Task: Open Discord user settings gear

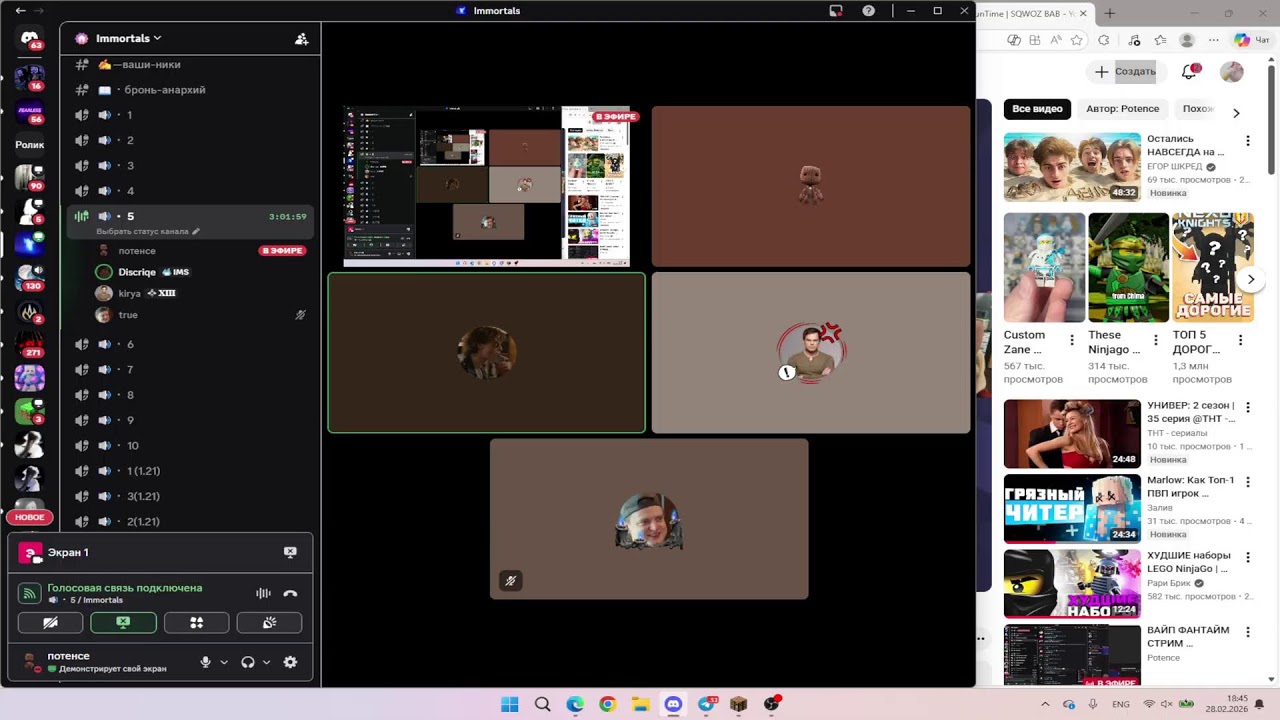Action: 290,662
